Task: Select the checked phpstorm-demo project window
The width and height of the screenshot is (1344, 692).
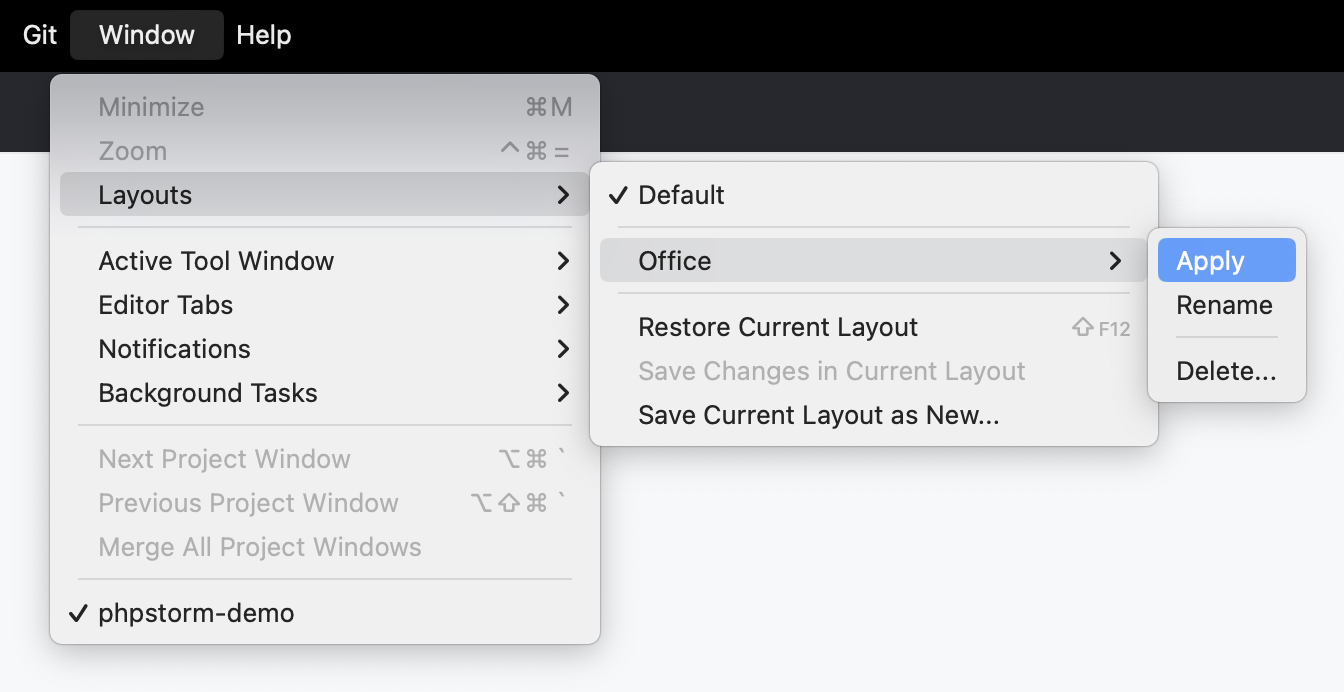Action: tap(196, 613)
